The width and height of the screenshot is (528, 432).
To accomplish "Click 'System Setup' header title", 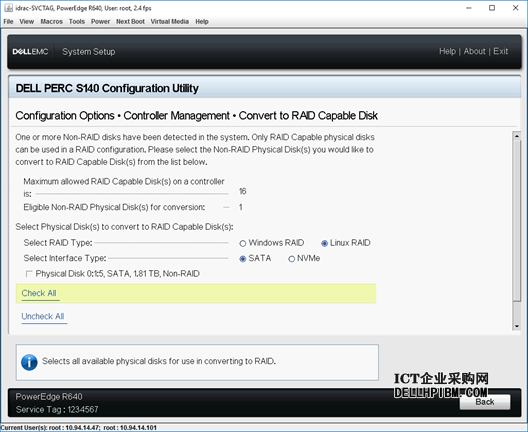I will pyautogui.click(x=89, y=52).
